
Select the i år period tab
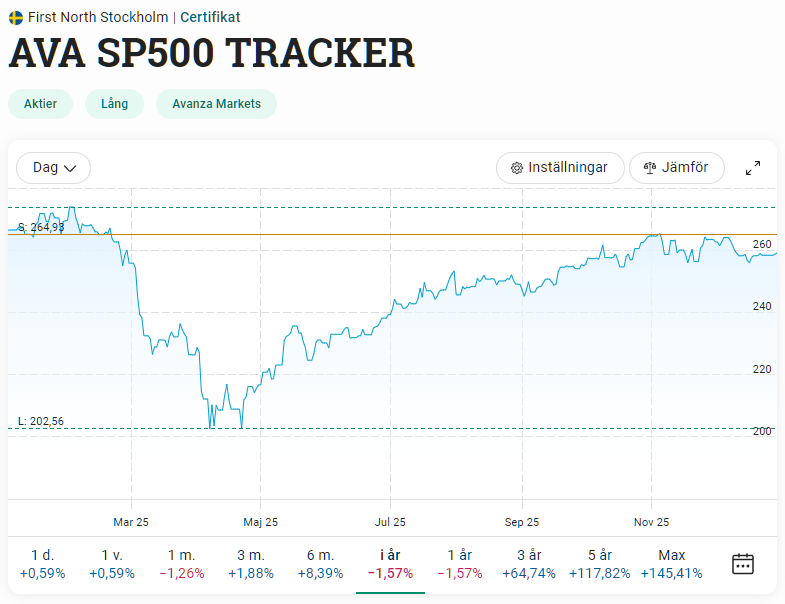point(390,564)
